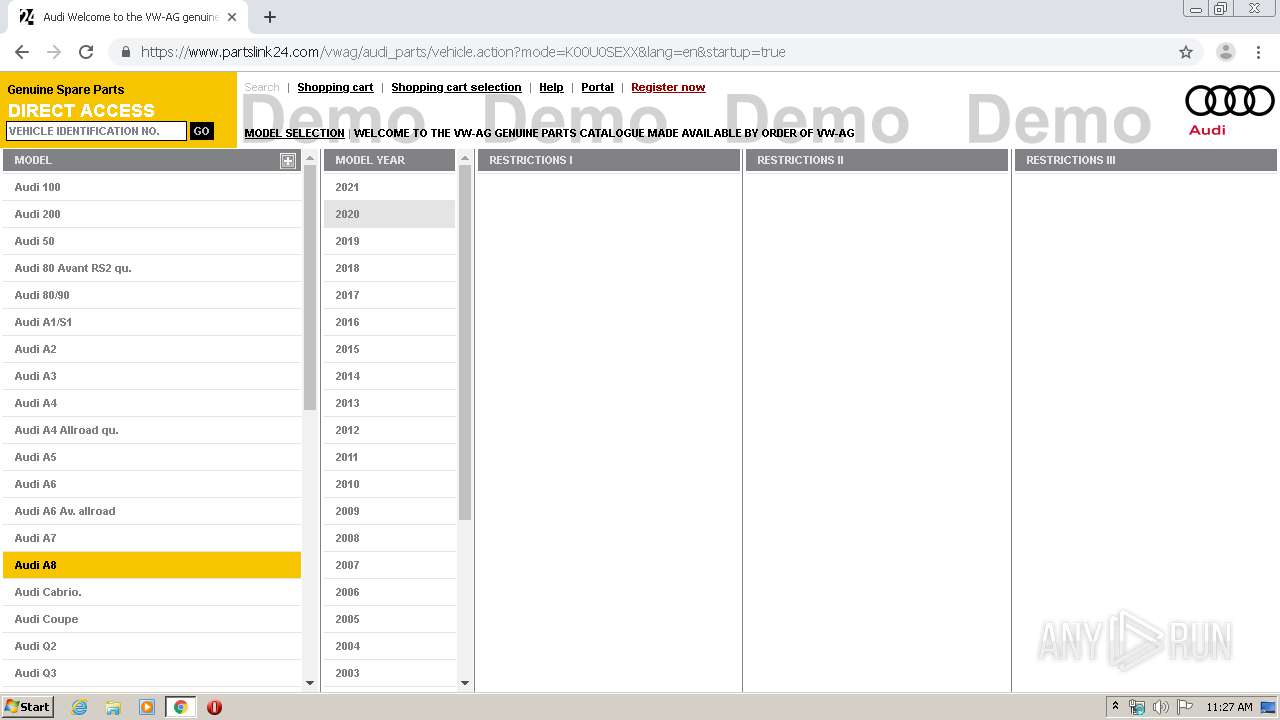Choose model year 2007
Viewport: 1280px width, 720px height.
[x=389, y=565]
